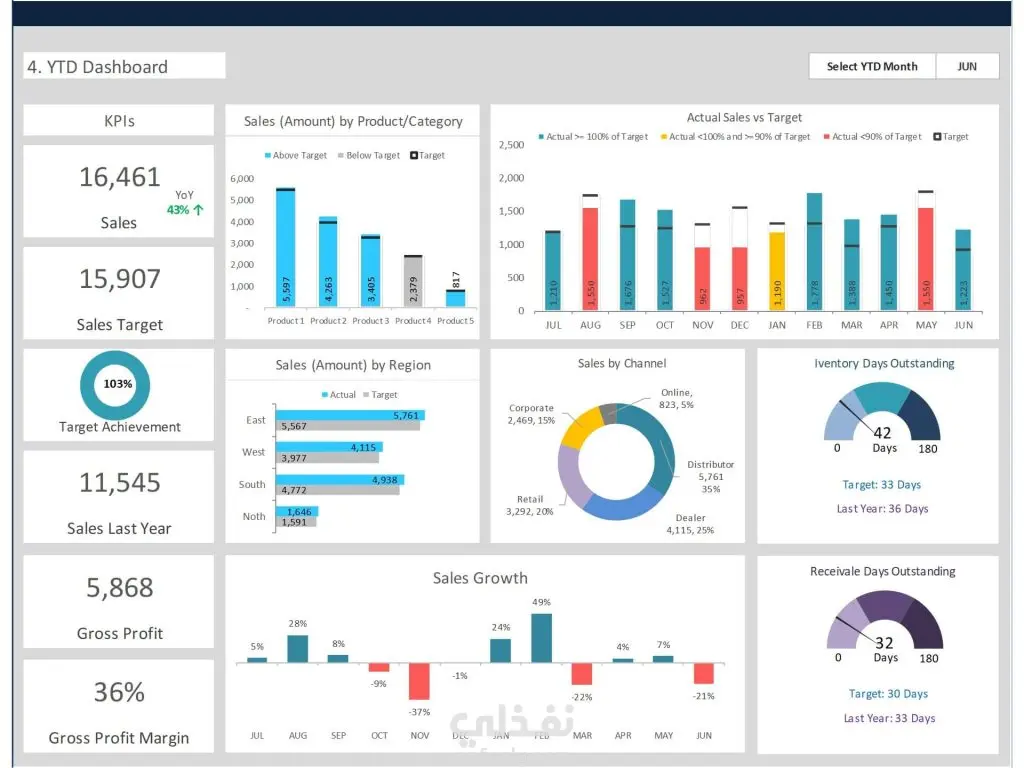1024x768 pixels.
Task: Select the red AUG bar 1,550
Action: coord(590,259)
